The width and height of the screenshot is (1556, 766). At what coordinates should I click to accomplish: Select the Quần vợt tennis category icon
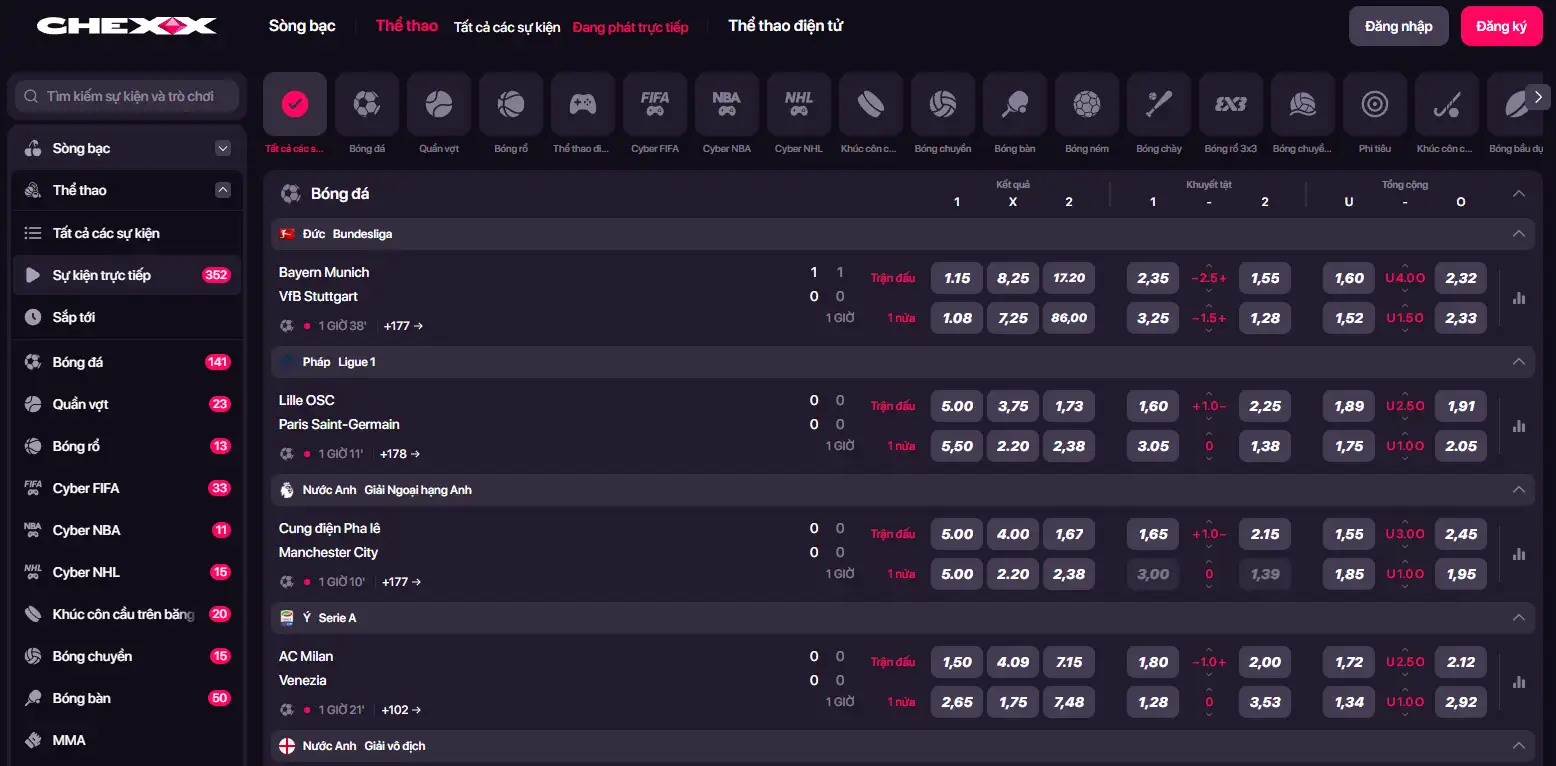click(439, 104)
